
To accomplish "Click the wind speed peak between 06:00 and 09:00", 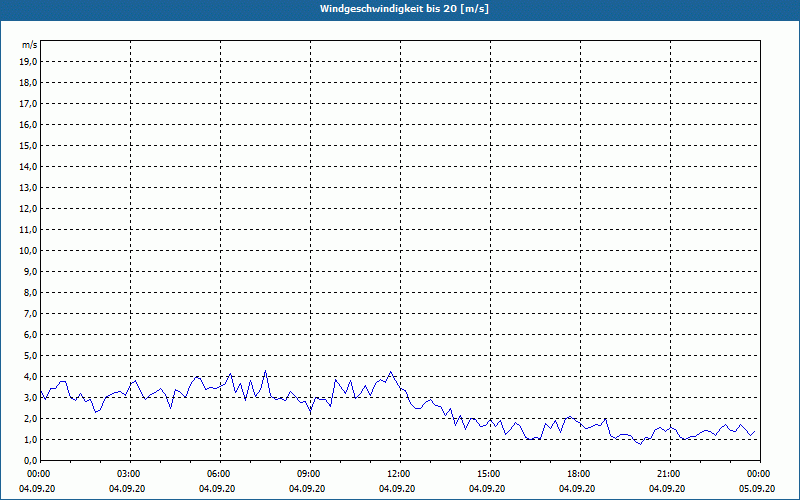I will point(265,371).
